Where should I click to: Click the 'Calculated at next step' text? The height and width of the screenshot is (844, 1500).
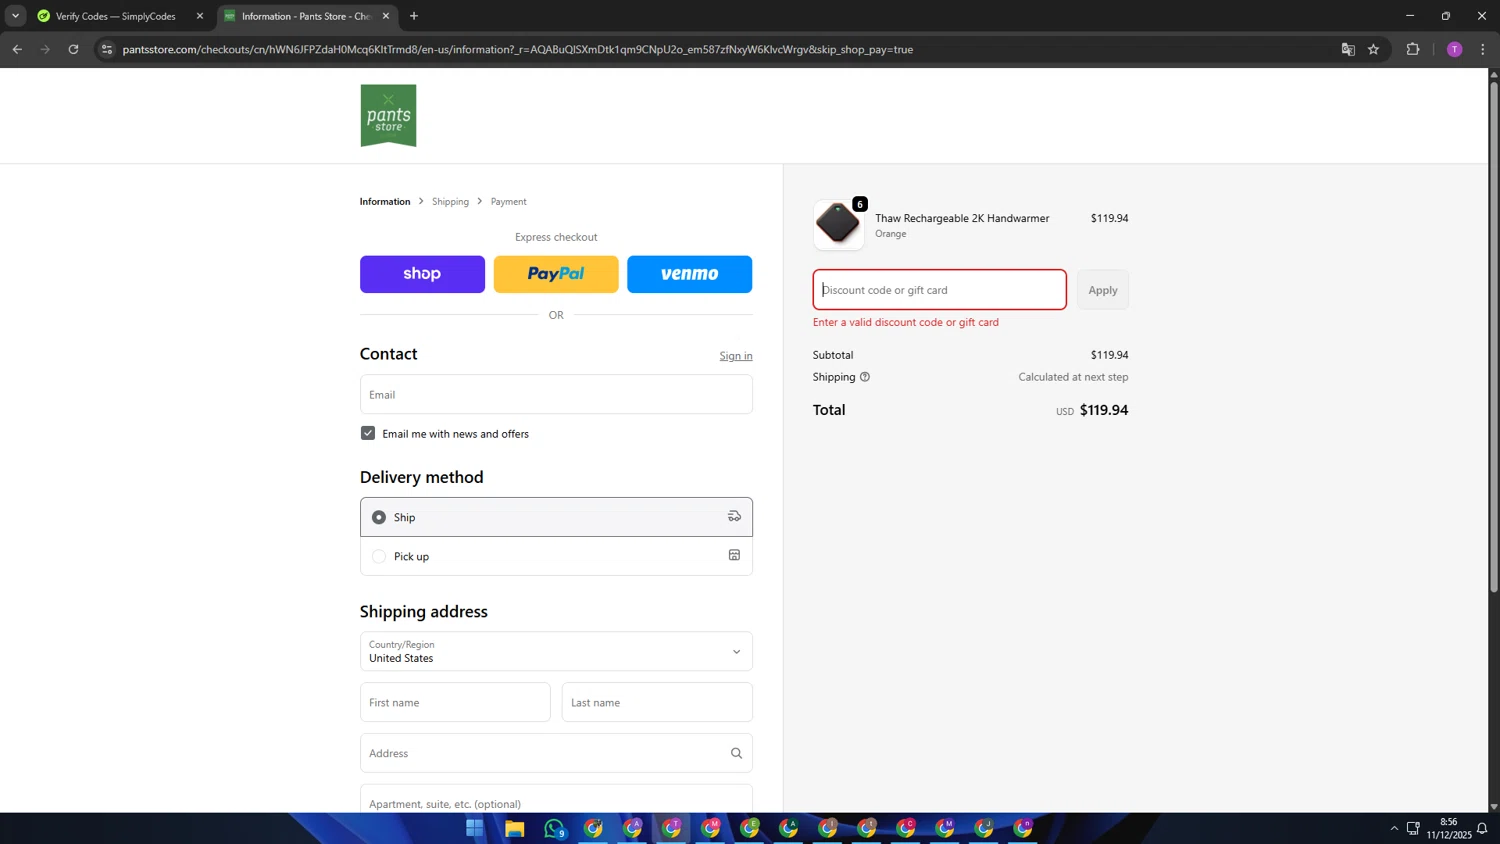click(1073, 377)
